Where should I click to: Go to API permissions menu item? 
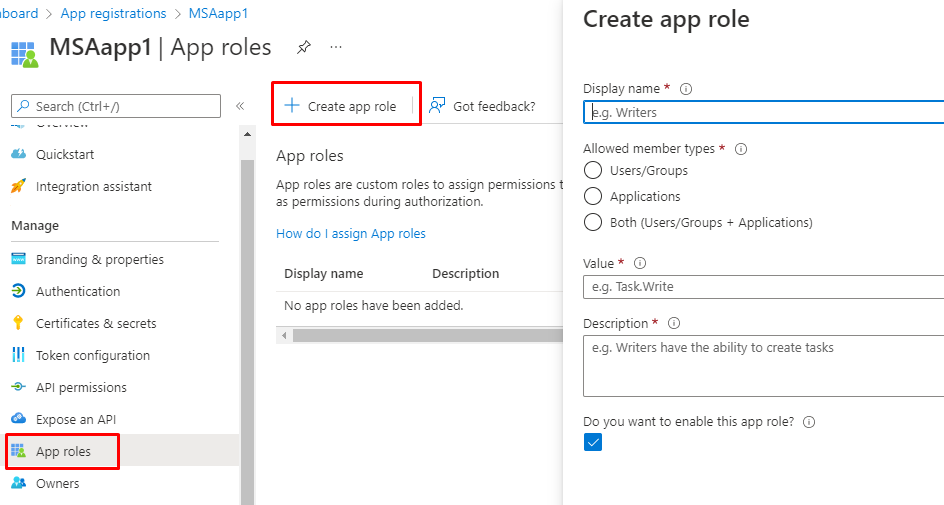(81, 387)
